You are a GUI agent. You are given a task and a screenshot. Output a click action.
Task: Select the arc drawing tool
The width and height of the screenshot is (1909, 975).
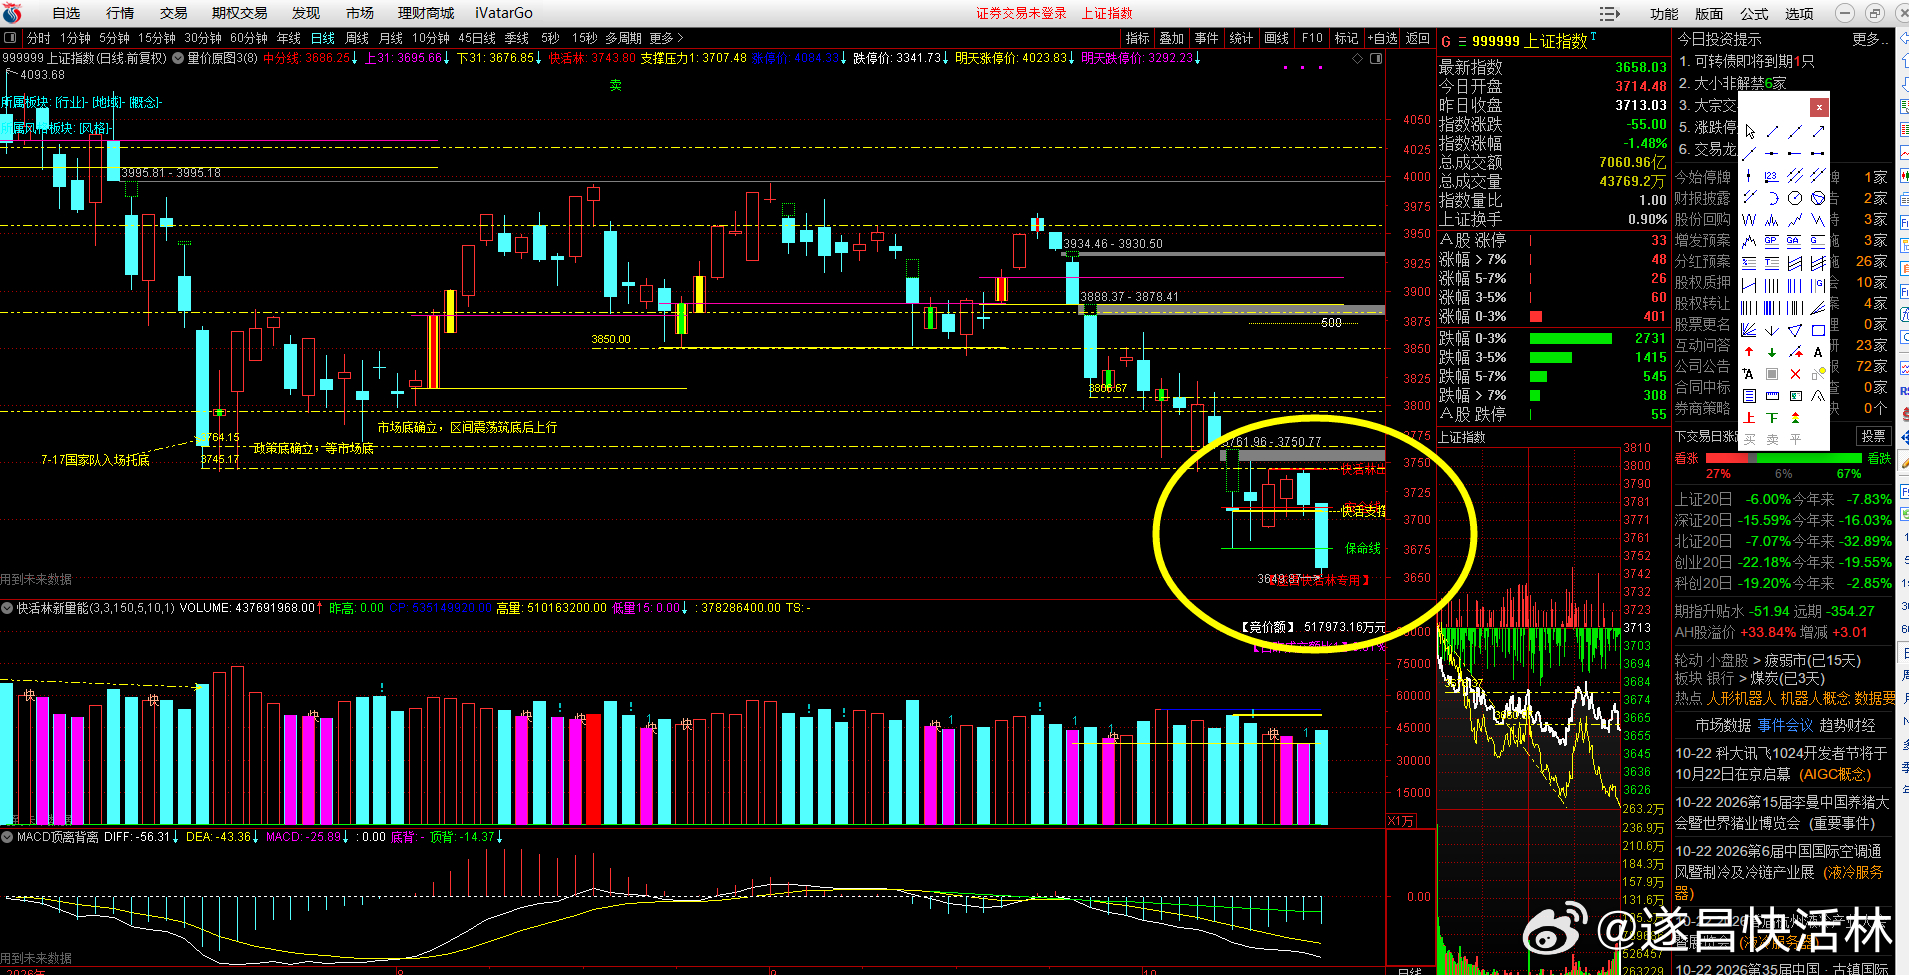tap(1772, 198)
